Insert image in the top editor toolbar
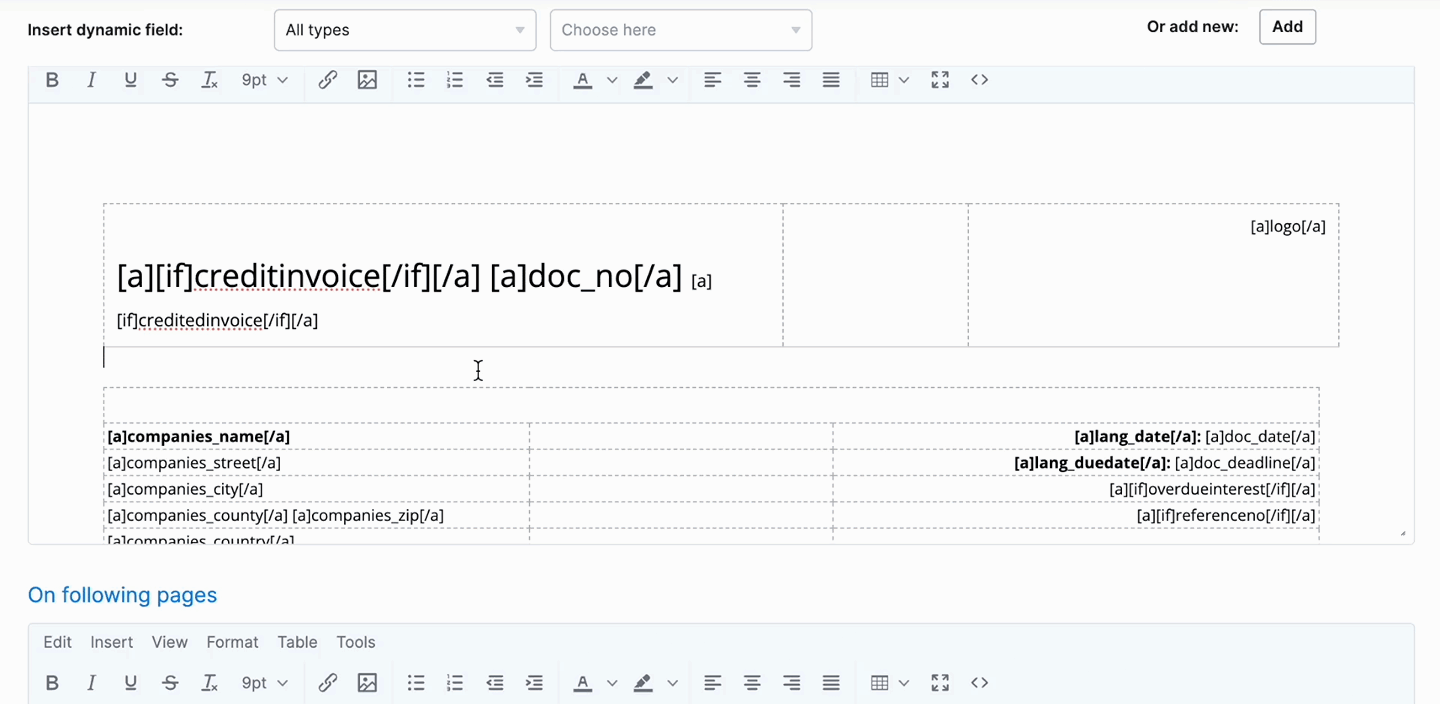1440x704 pixels. [x=367, y=80]
